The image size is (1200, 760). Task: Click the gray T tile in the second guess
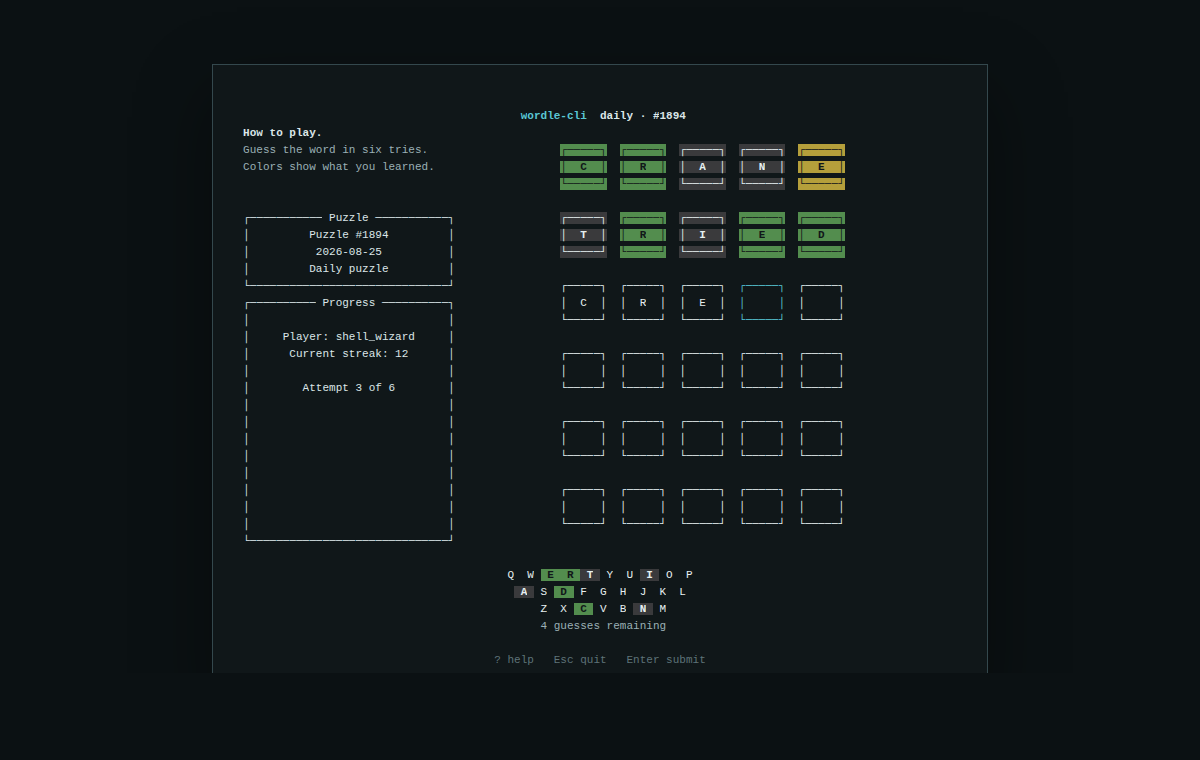tap(583, 235)
